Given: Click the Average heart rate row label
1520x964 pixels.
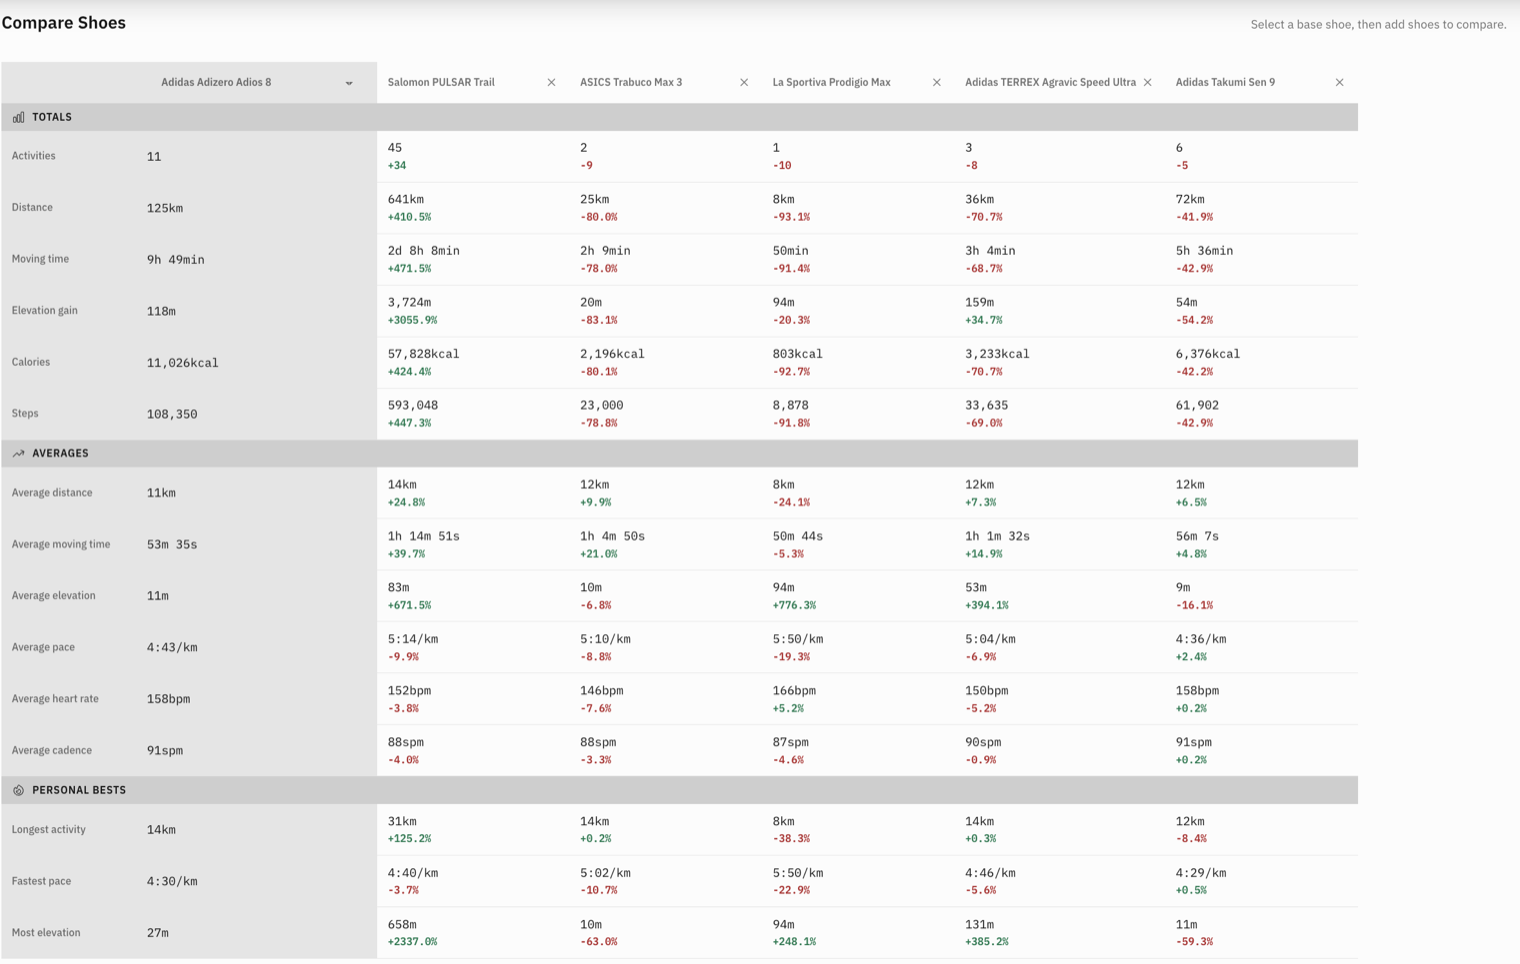Looking at the screenshot, I should pyautogui.click(x=55, y=699).
